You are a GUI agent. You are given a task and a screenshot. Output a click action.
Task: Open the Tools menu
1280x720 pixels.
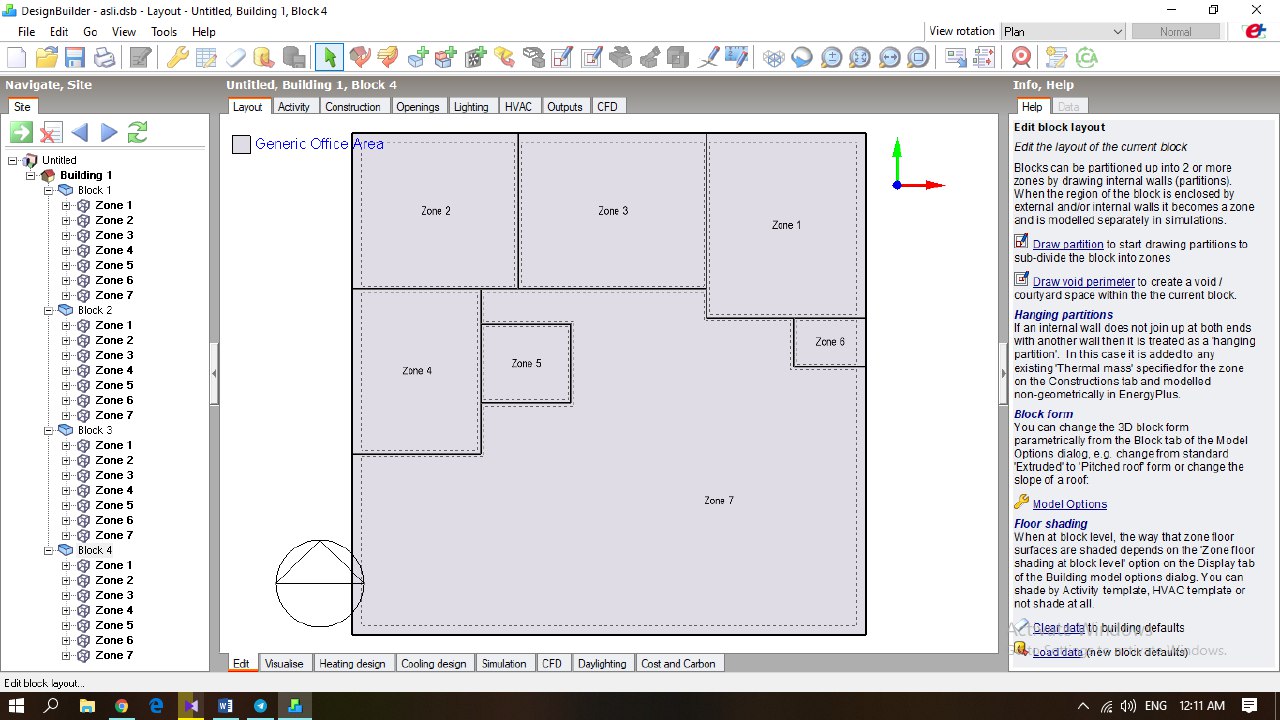pos(164,32)
